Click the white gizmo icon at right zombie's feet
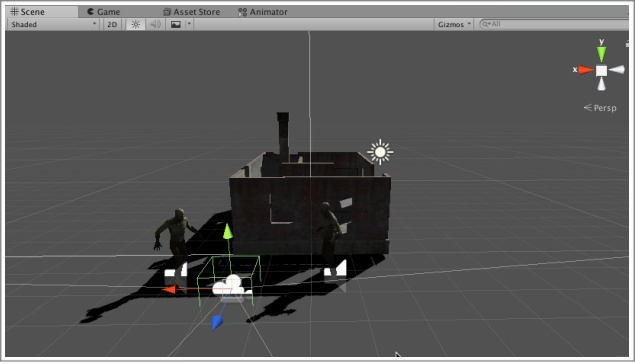Image resolution: width=635 pixels, height=364 pixels. tap(335, 268)
